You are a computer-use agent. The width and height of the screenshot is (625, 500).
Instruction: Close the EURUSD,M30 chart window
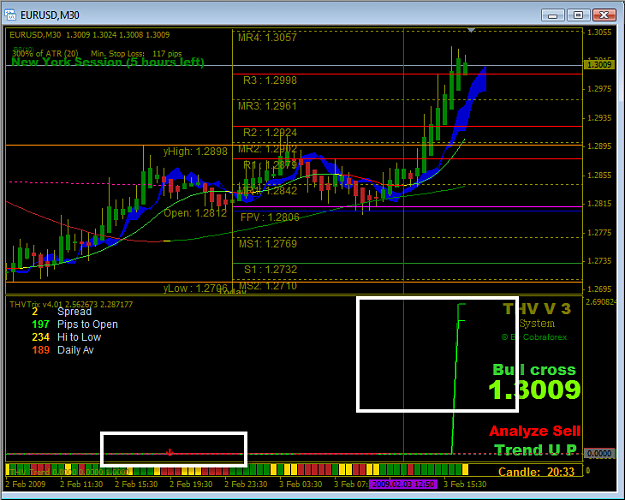(604, 15)
